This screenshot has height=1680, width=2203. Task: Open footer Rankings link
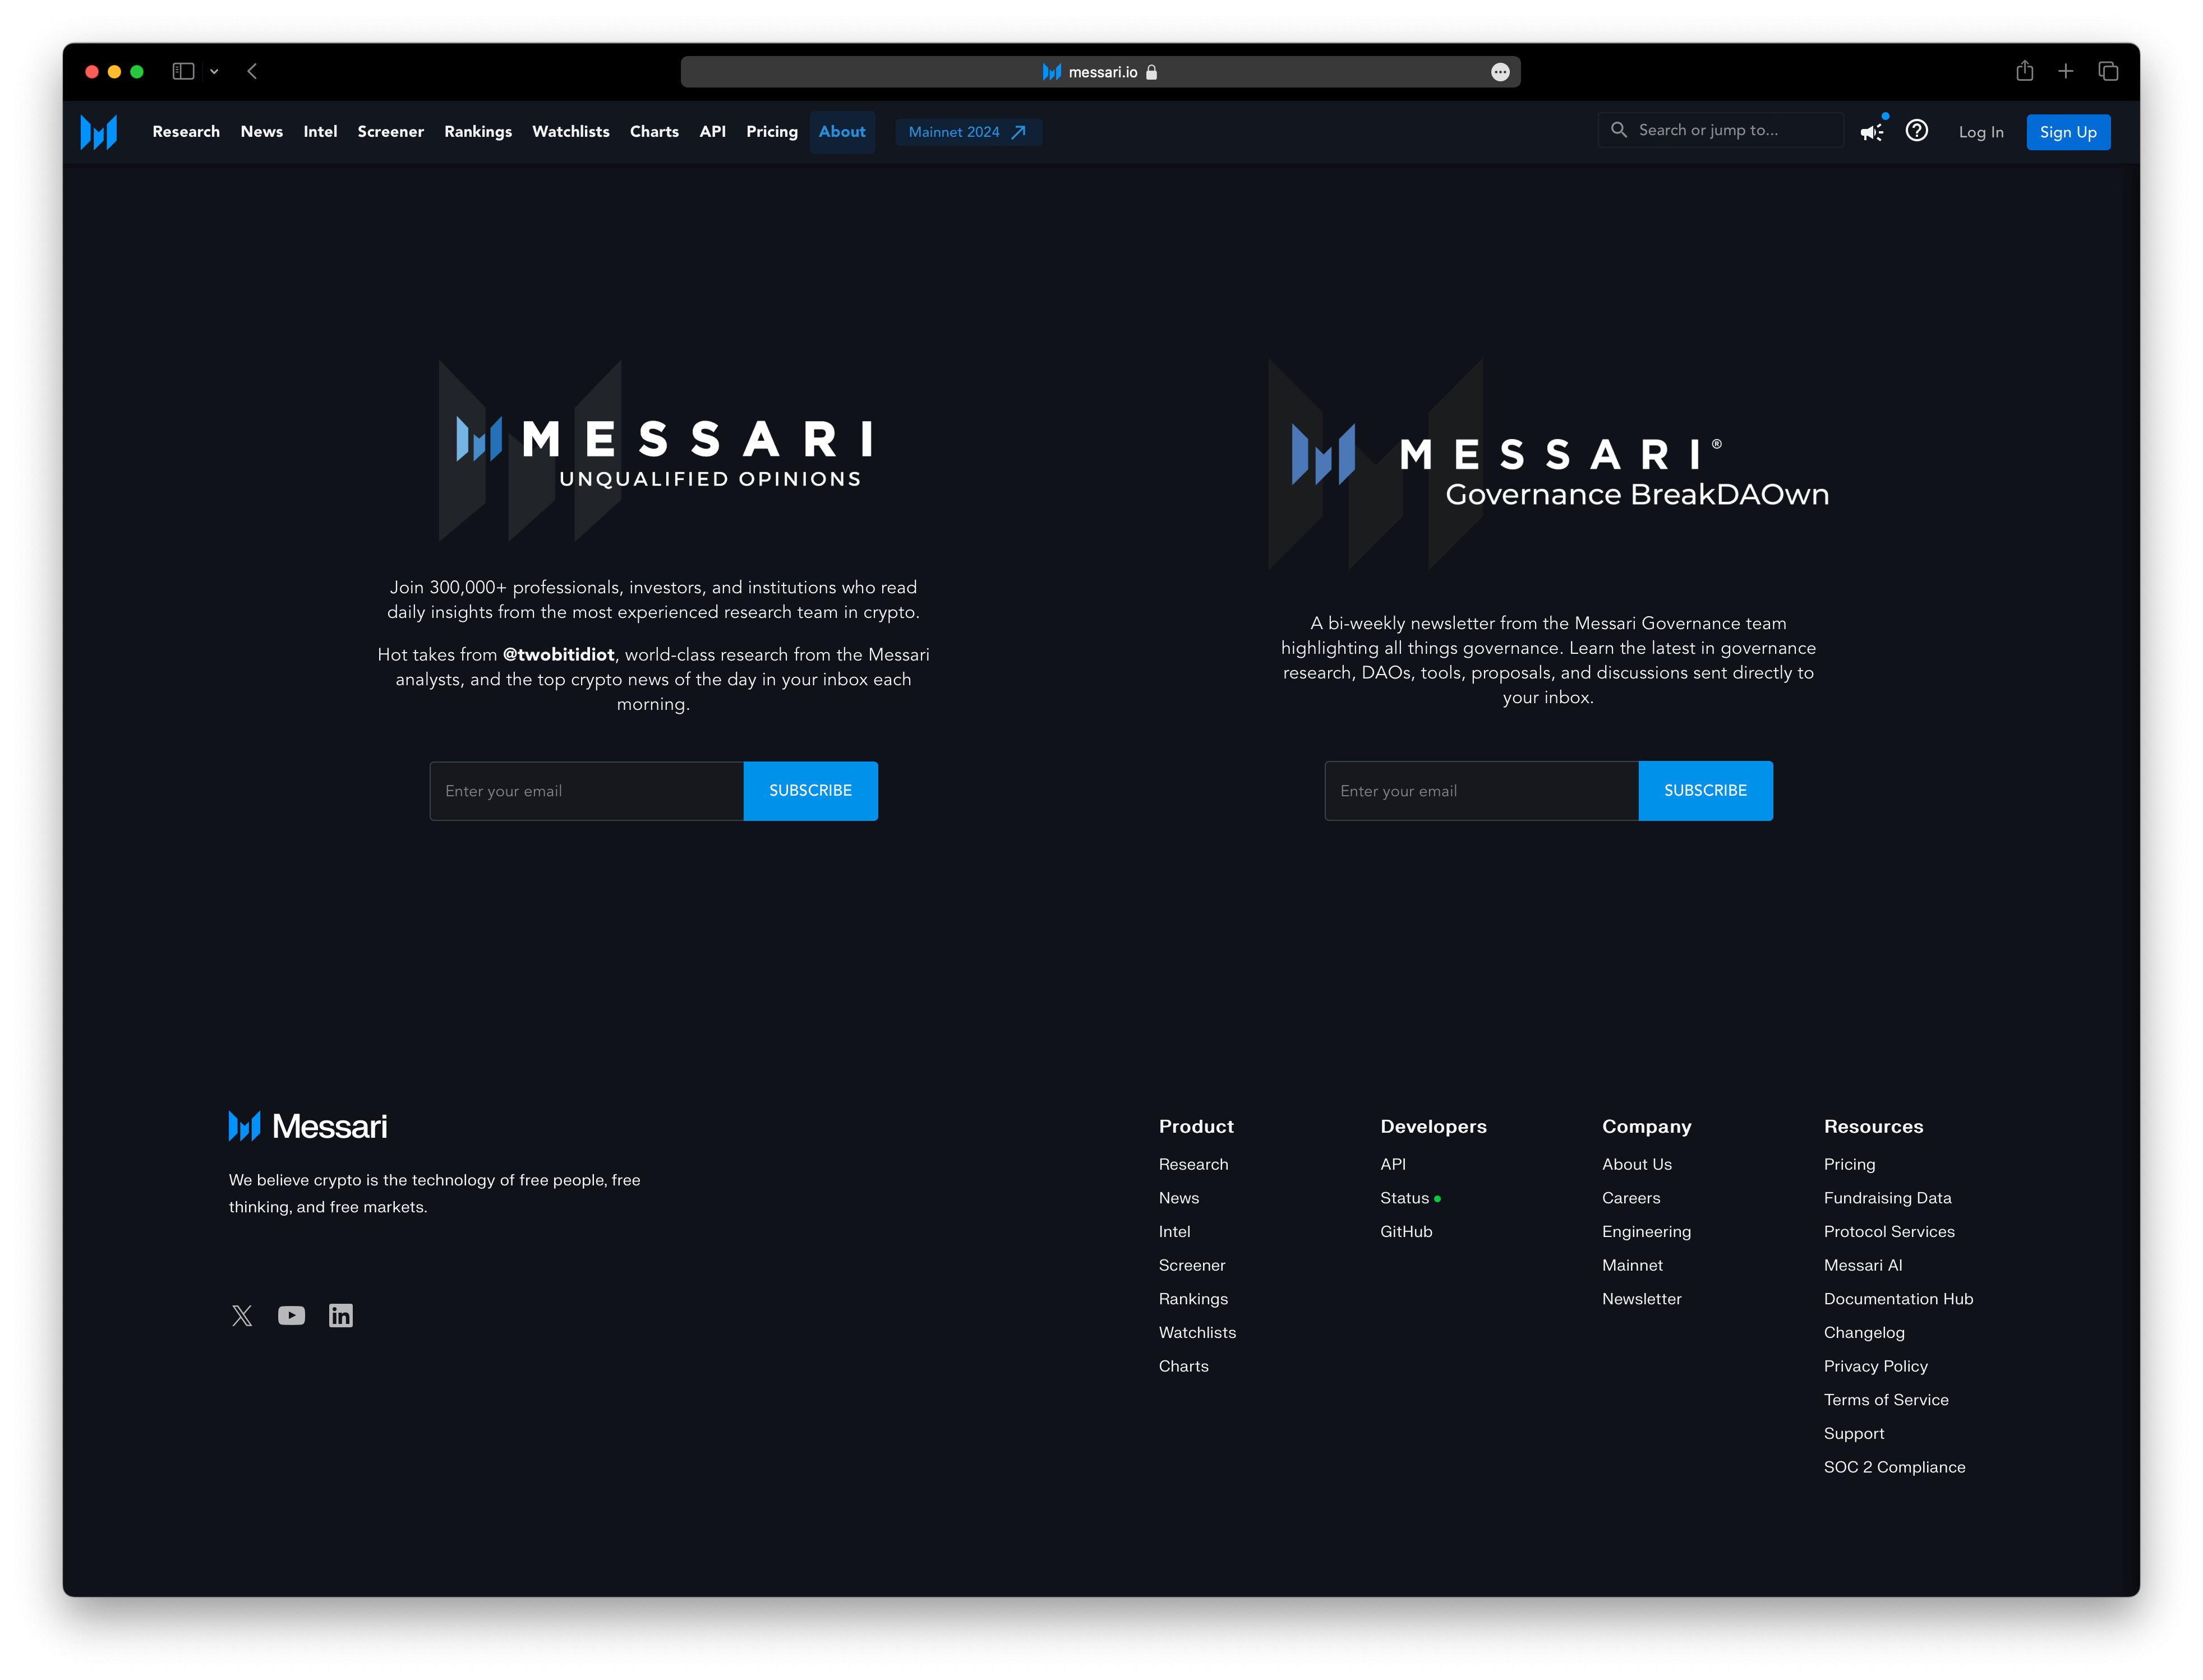point(1194,1300)
